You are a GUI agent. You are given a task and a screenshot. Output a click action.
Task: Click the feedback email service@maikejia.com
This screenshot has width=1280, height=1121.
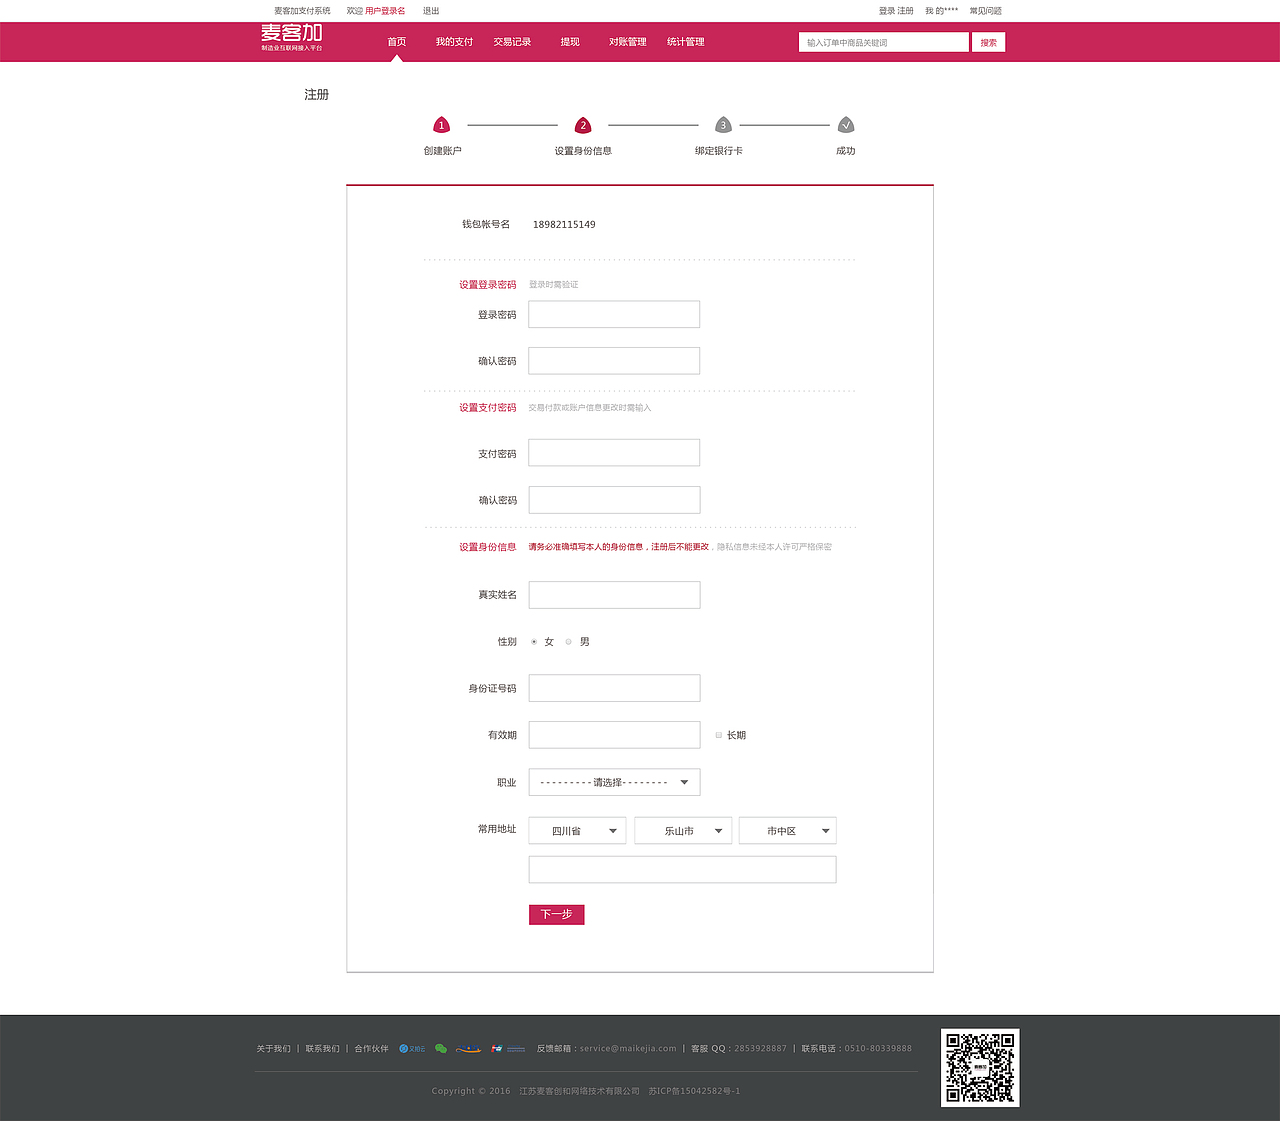click(628, 1049)
